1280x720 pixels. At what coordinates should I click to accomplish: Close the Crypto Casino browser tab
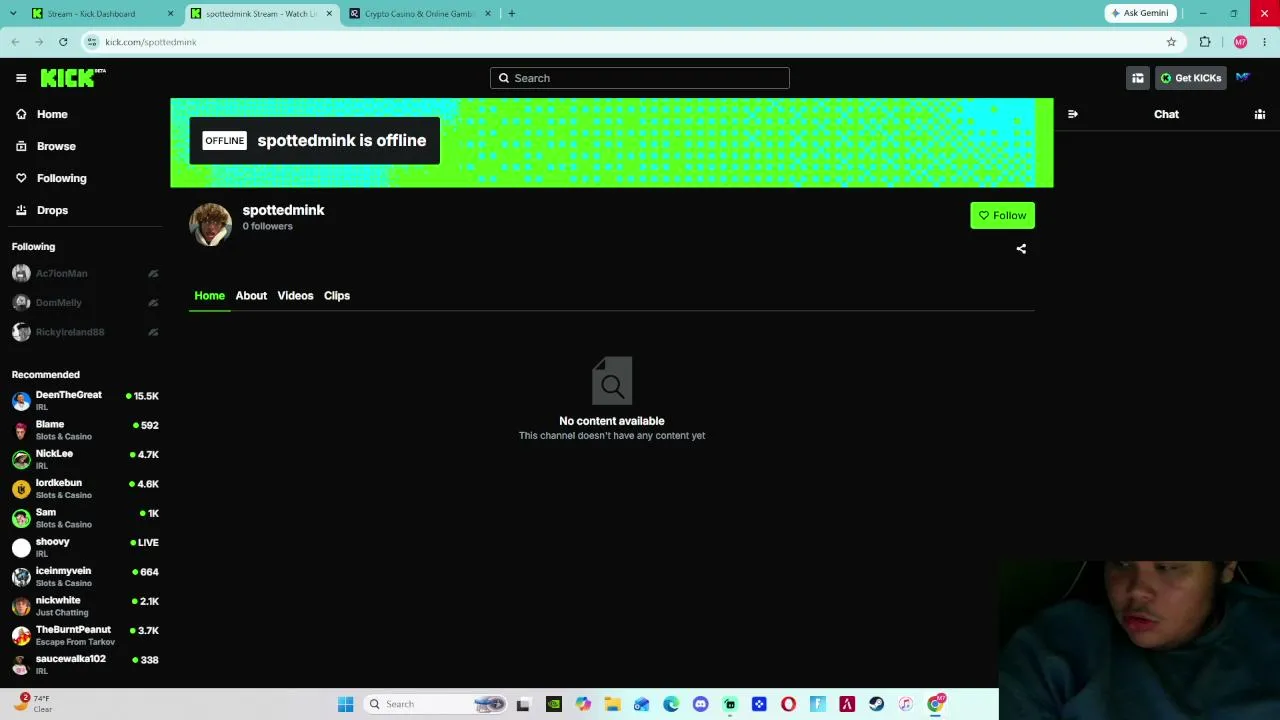coord(488,14)
